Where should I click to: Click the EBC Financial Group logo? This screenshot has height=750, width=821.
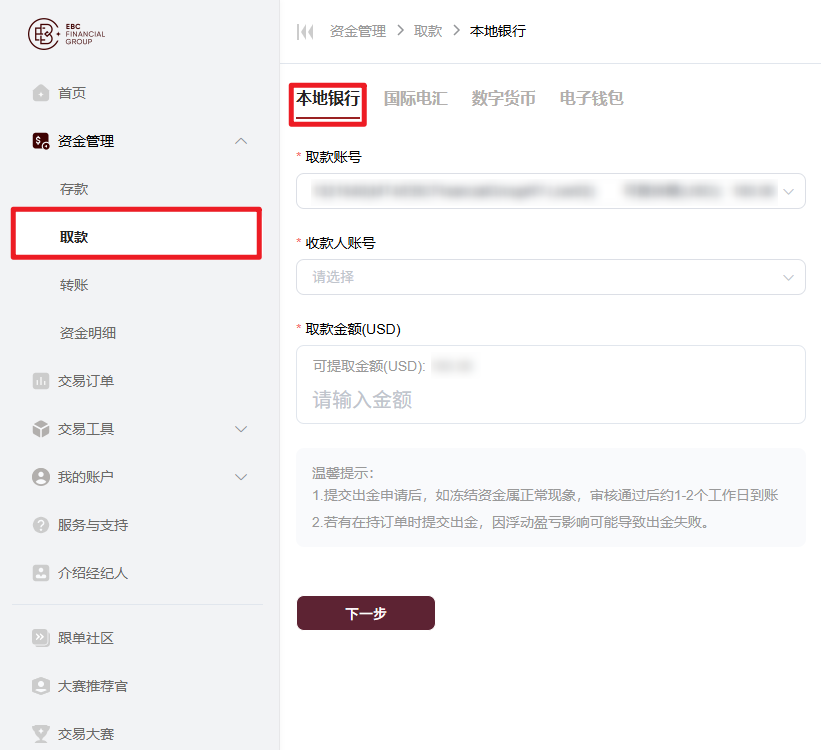(66, 34)
